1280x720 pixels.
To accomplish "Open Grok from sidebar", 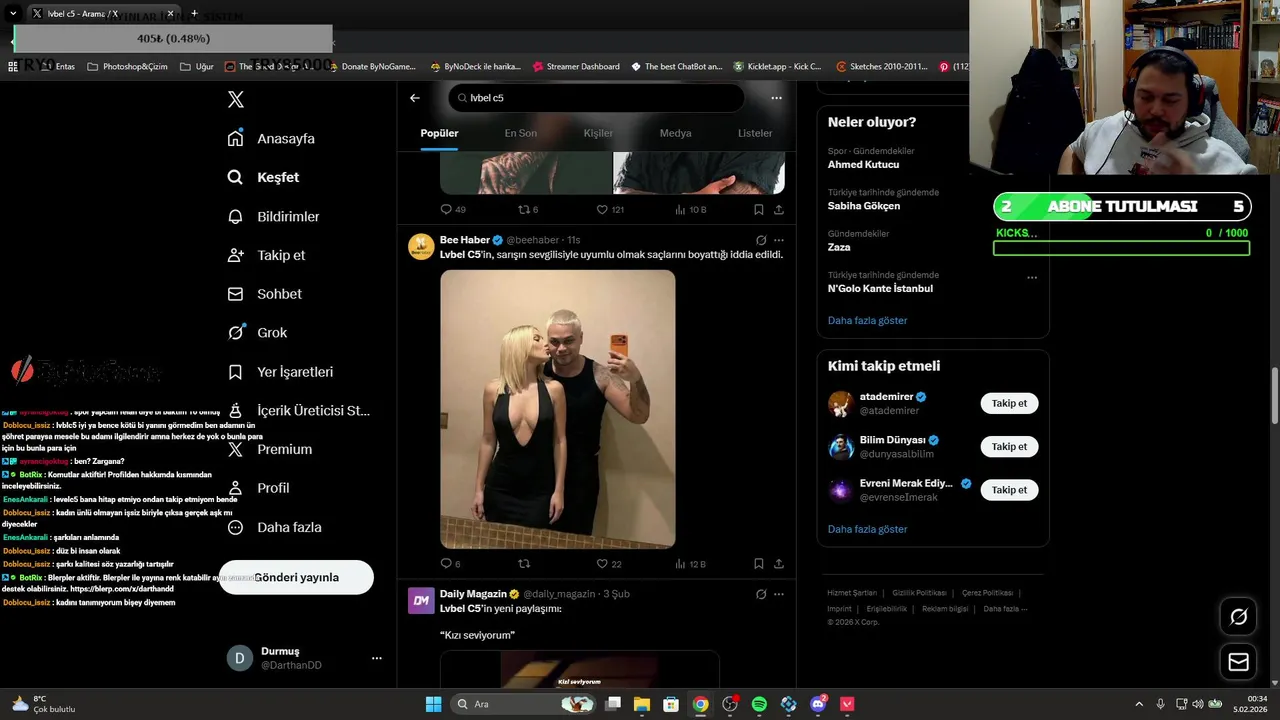I will (x=257, y=332).
